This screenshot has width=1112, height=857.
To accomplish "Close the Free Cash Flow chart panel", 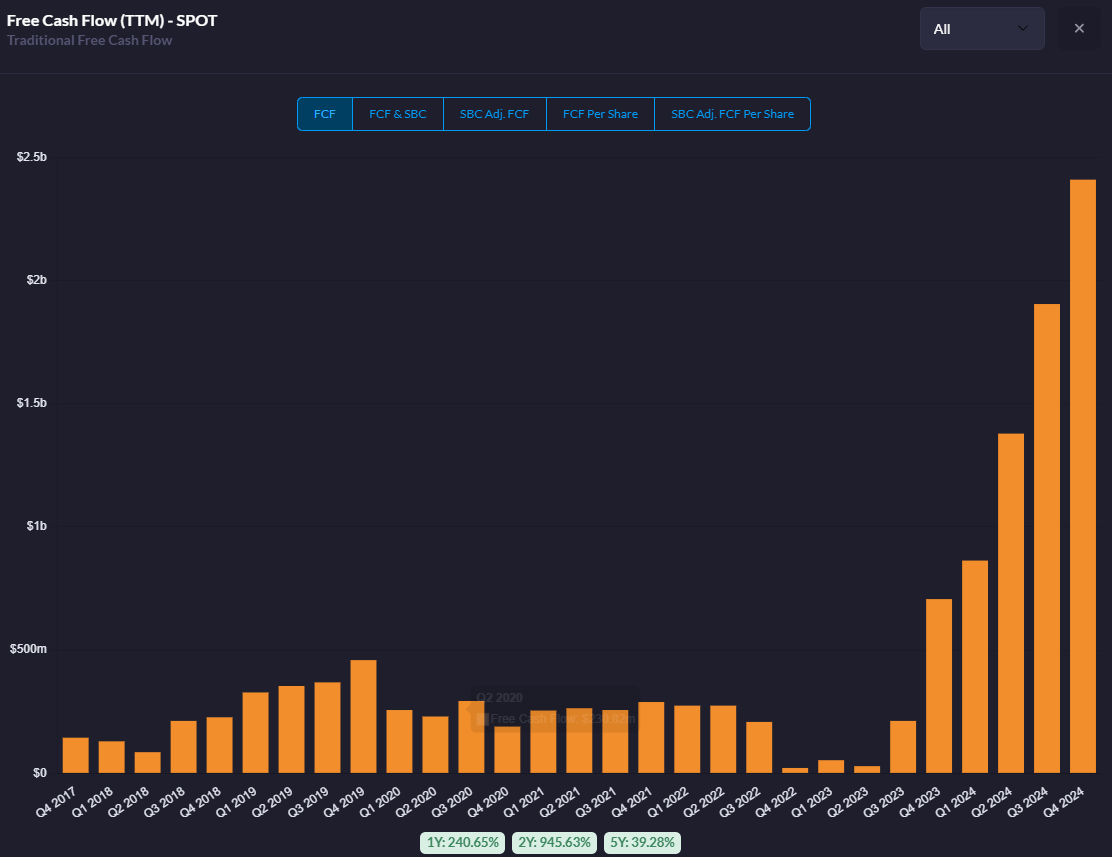I will (1079, 29).
